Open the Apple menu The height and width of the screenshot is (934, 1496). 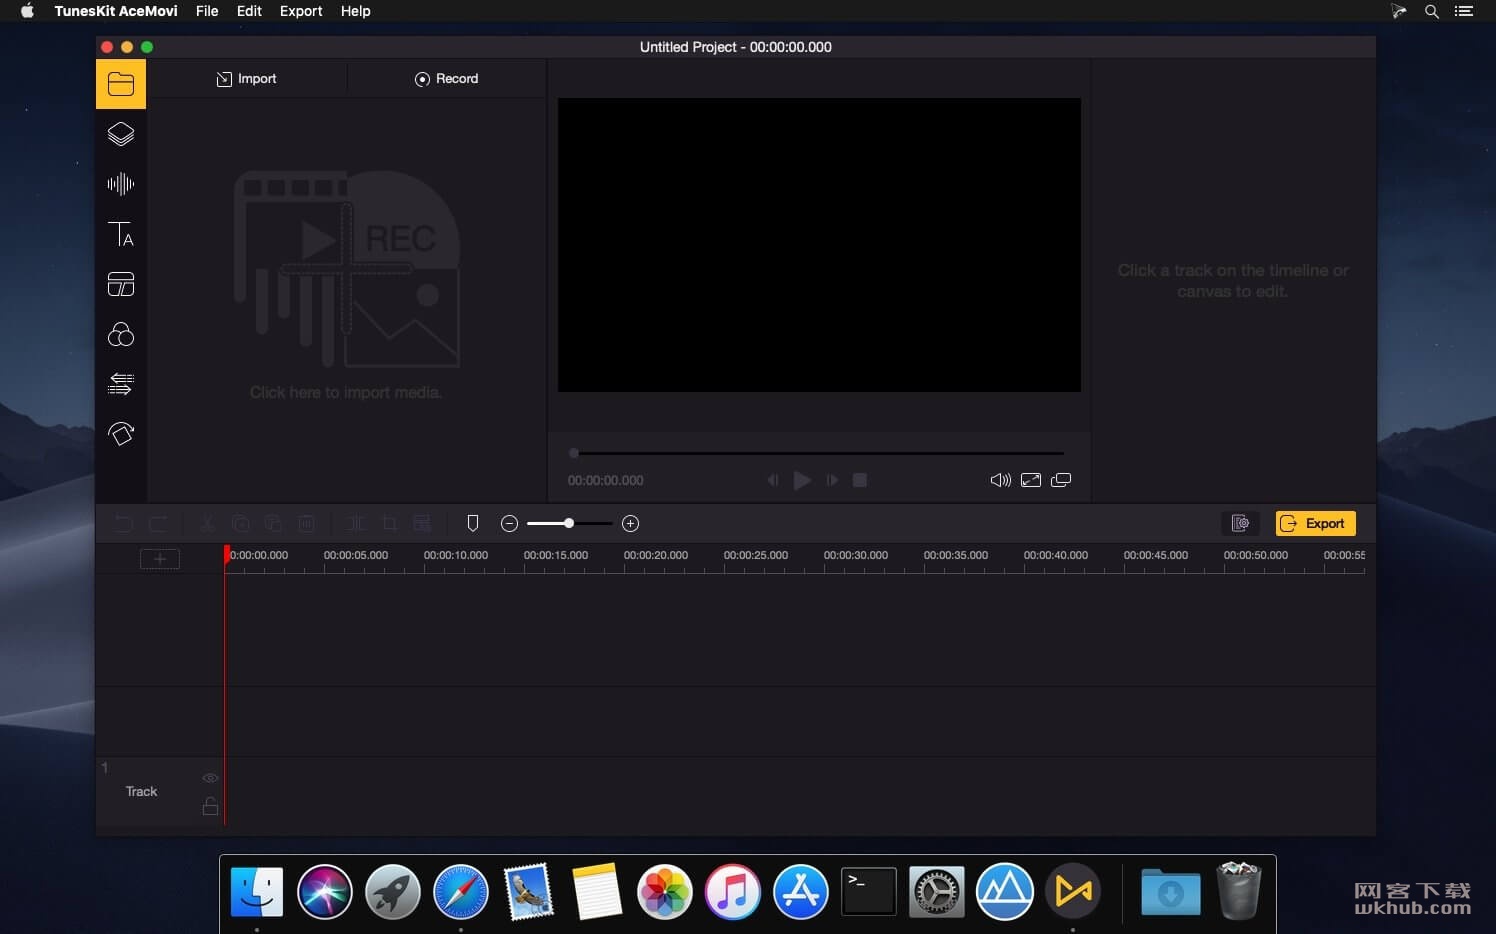tap(27, 11)
